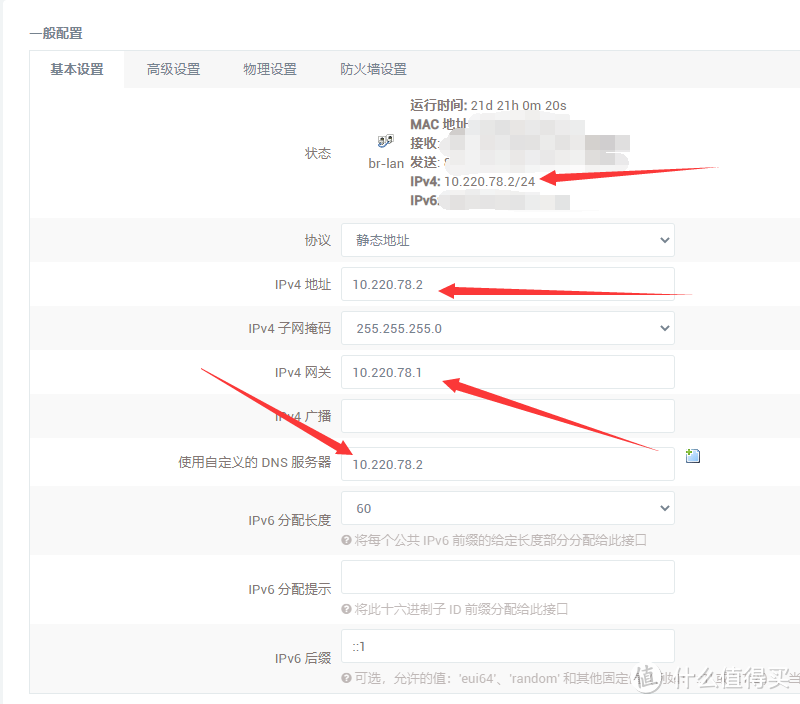
Task: Click the custom DNS 服务器 input field
Action: click(x=507, y=464)
